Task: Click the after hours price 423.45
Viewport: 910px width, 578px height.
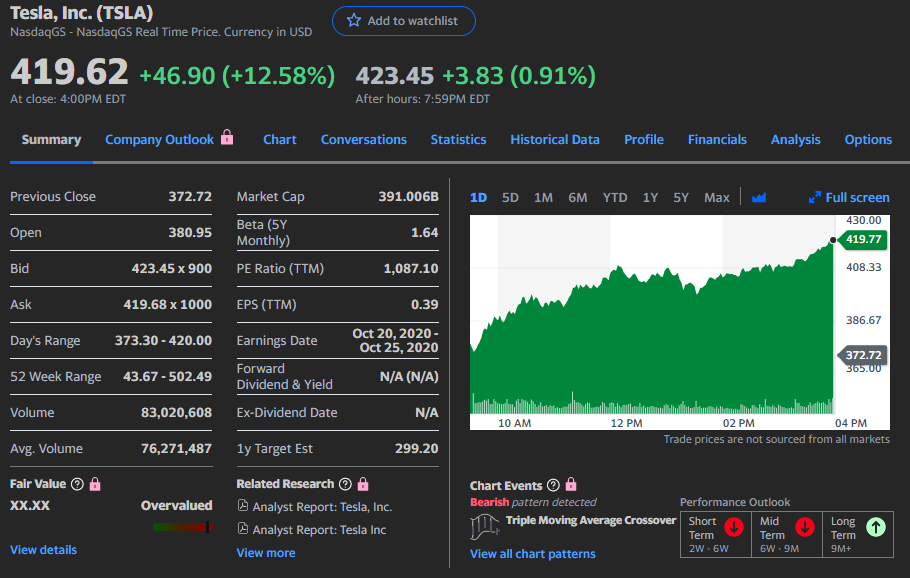Action: click(395, 75)
